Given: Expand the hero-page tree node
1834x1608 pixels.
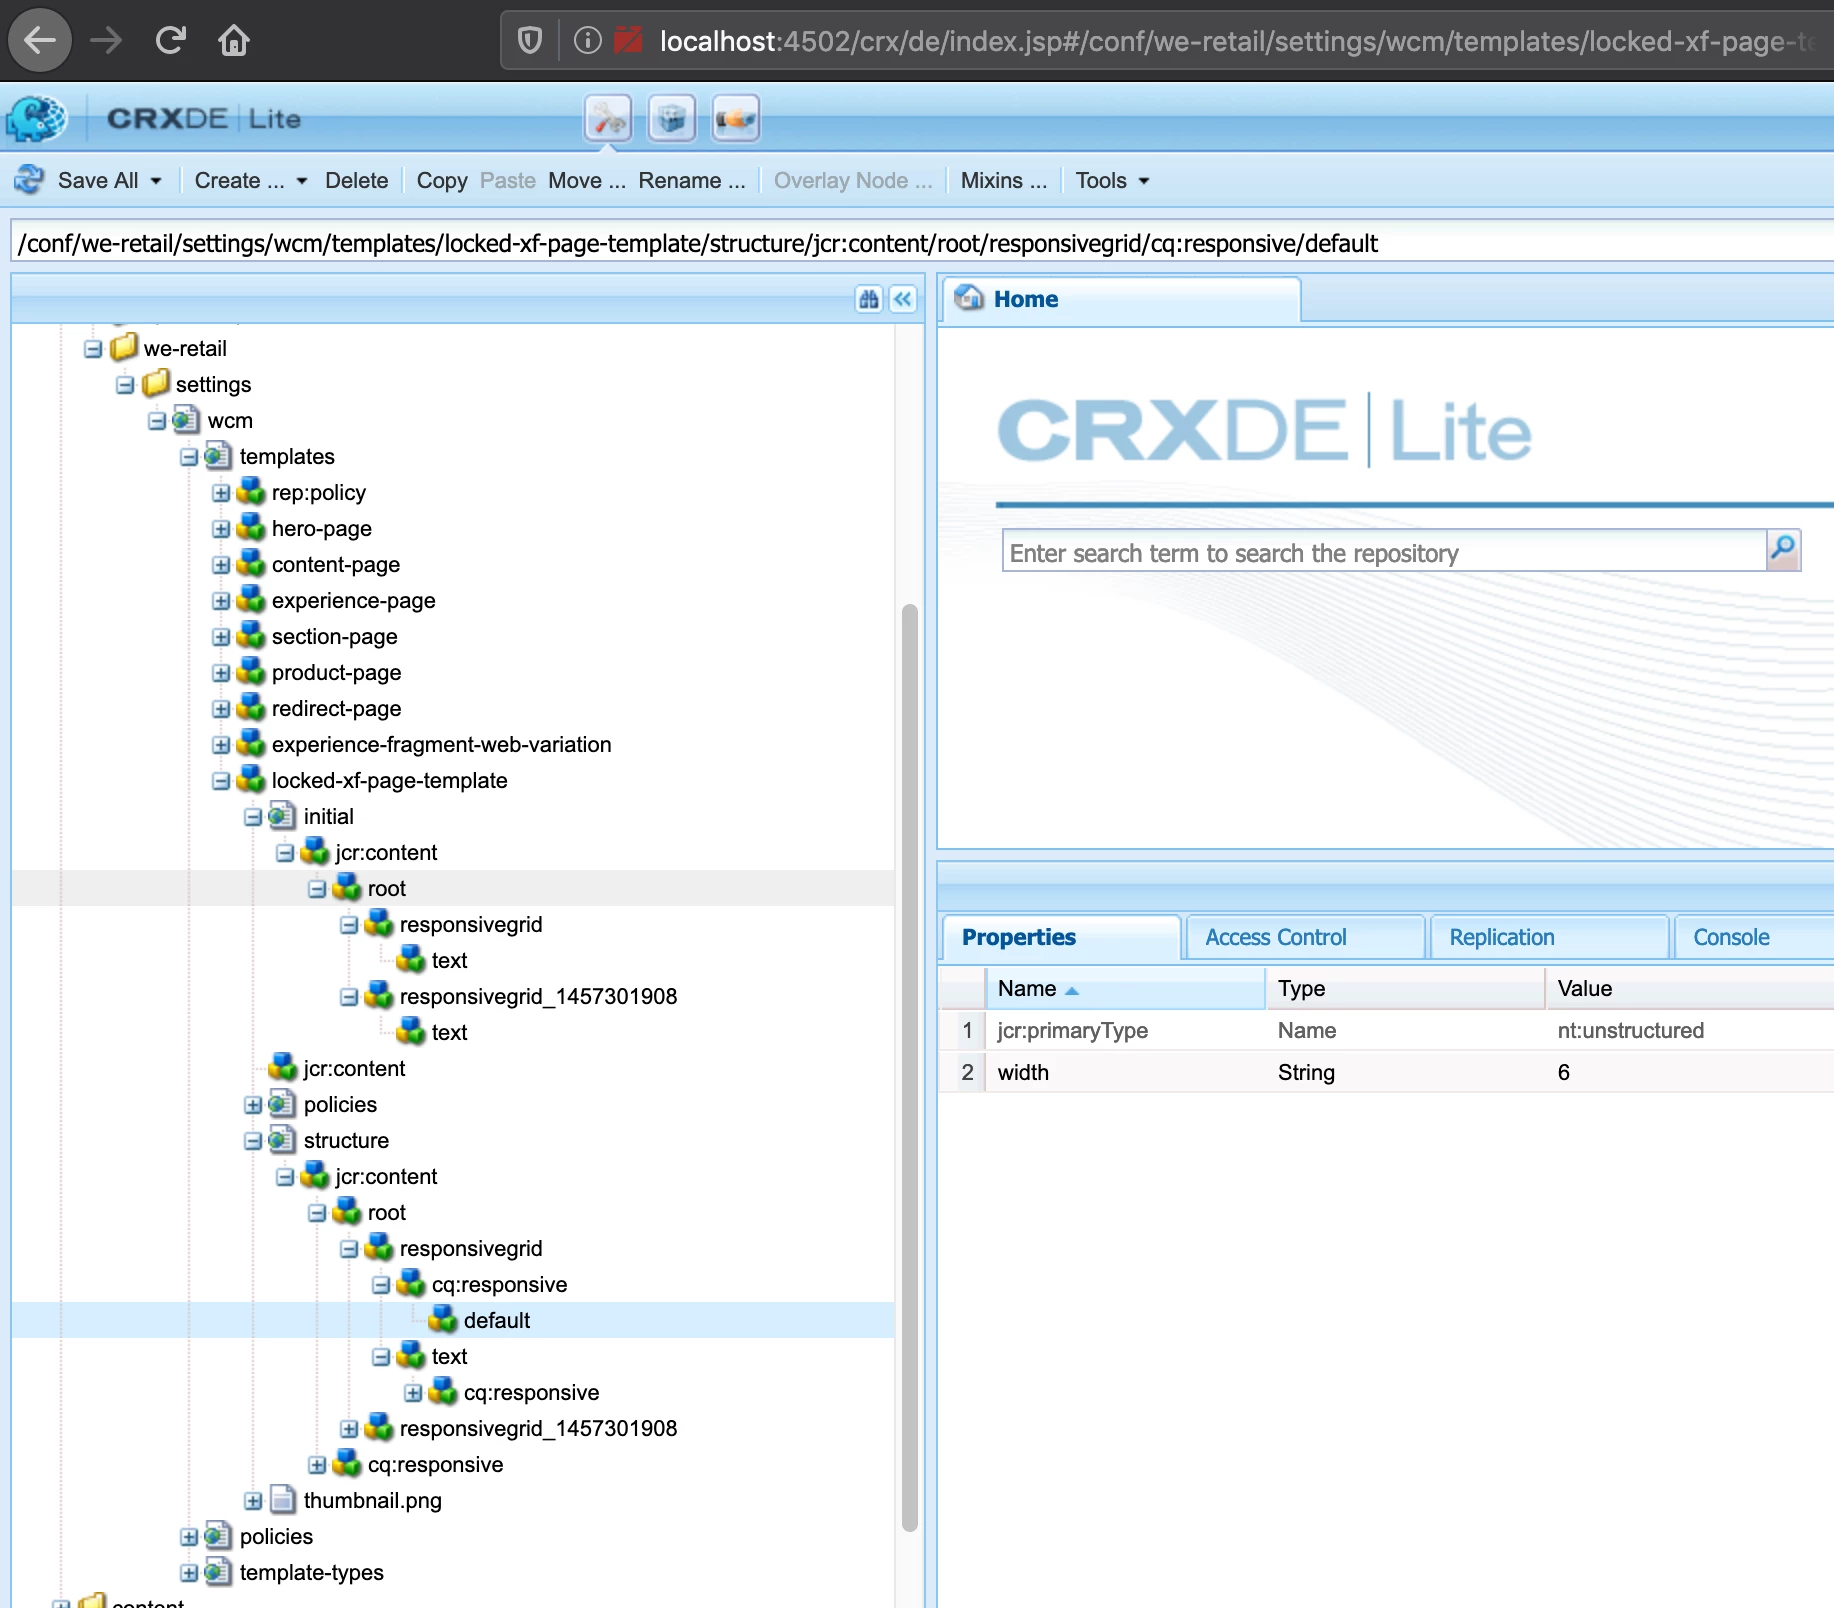Looking at the screenshot, I should (221, 529).
